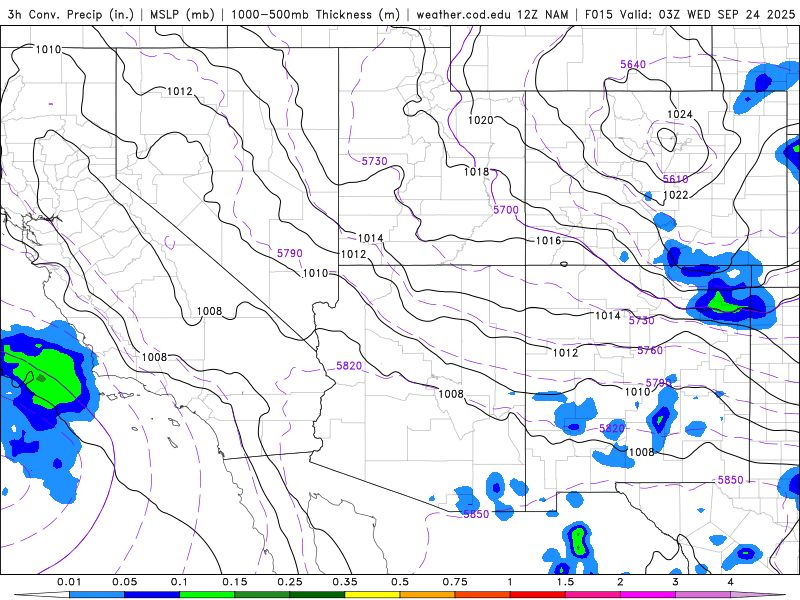This screenshot has width=800, height=600.
Task: Click the 1018 pressure contour label
Action: (x=476, y=172)
